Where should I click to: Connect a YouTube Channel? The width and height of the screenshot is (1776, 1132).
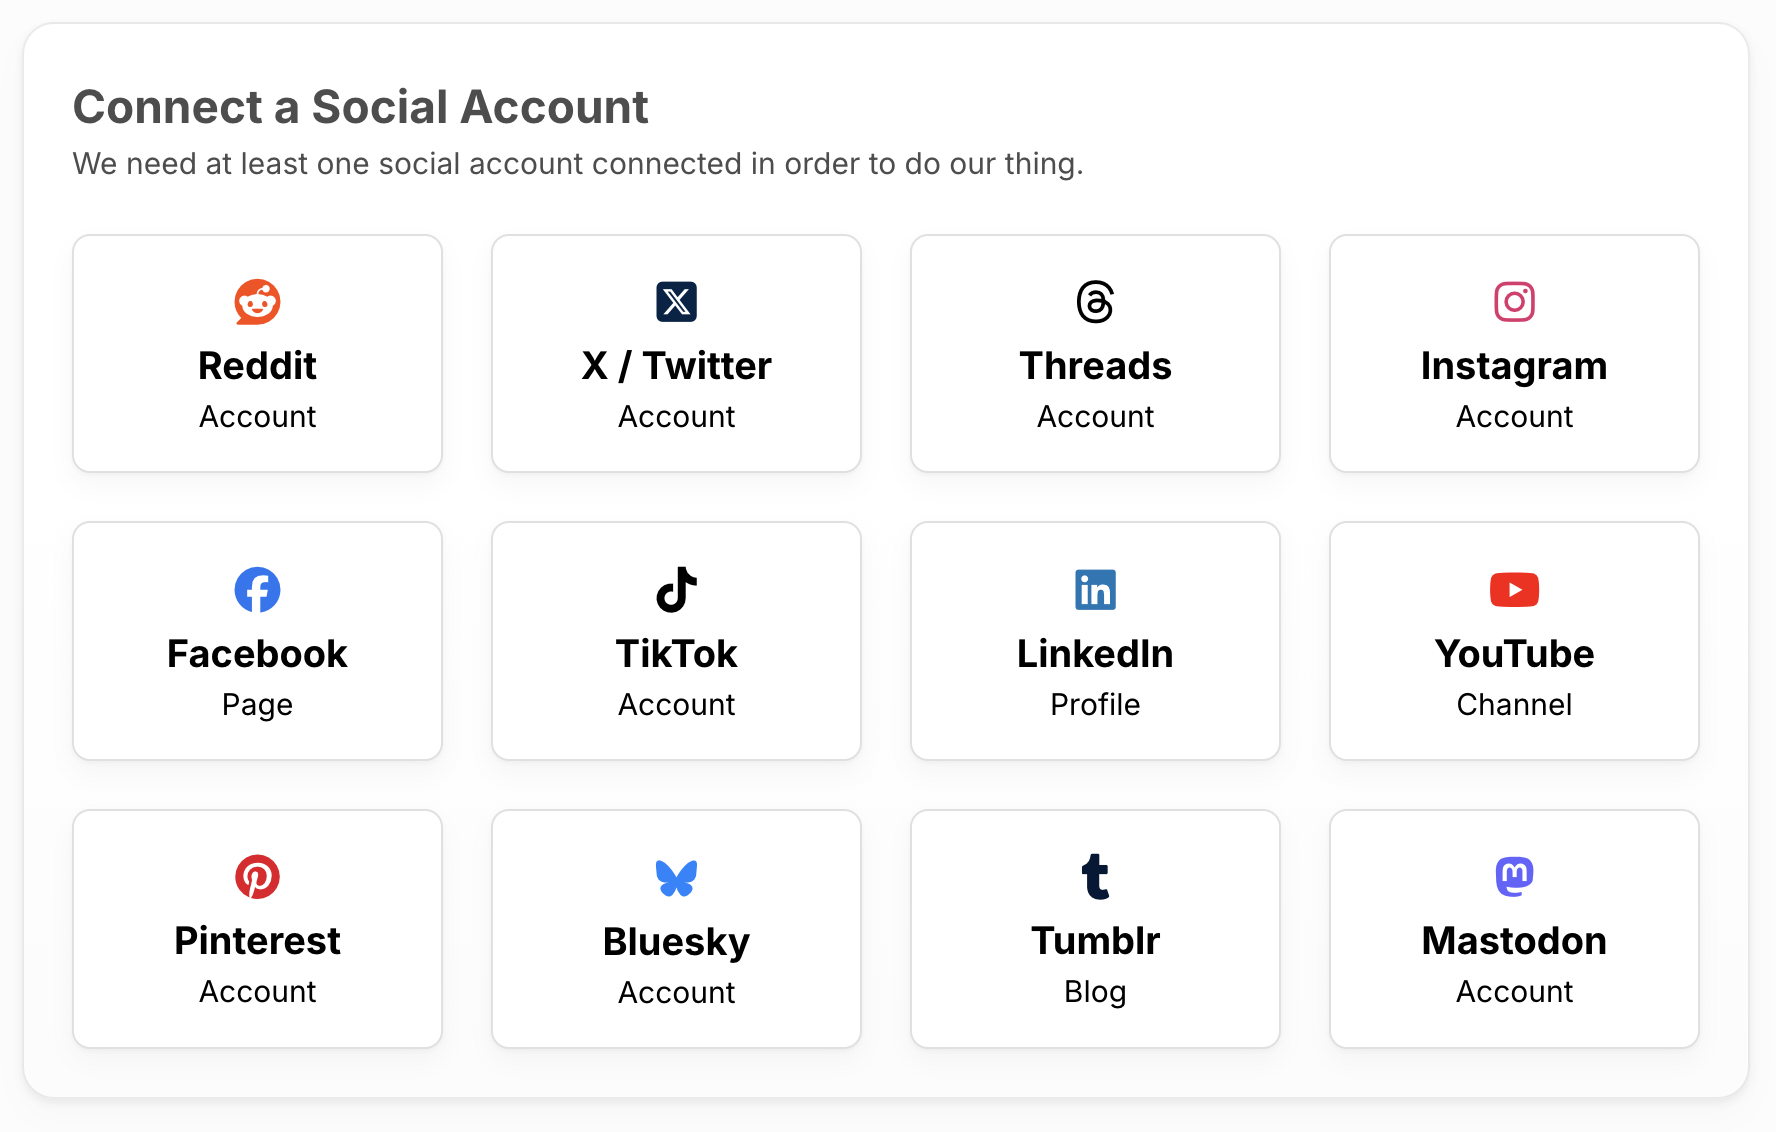click(1514, 641)
